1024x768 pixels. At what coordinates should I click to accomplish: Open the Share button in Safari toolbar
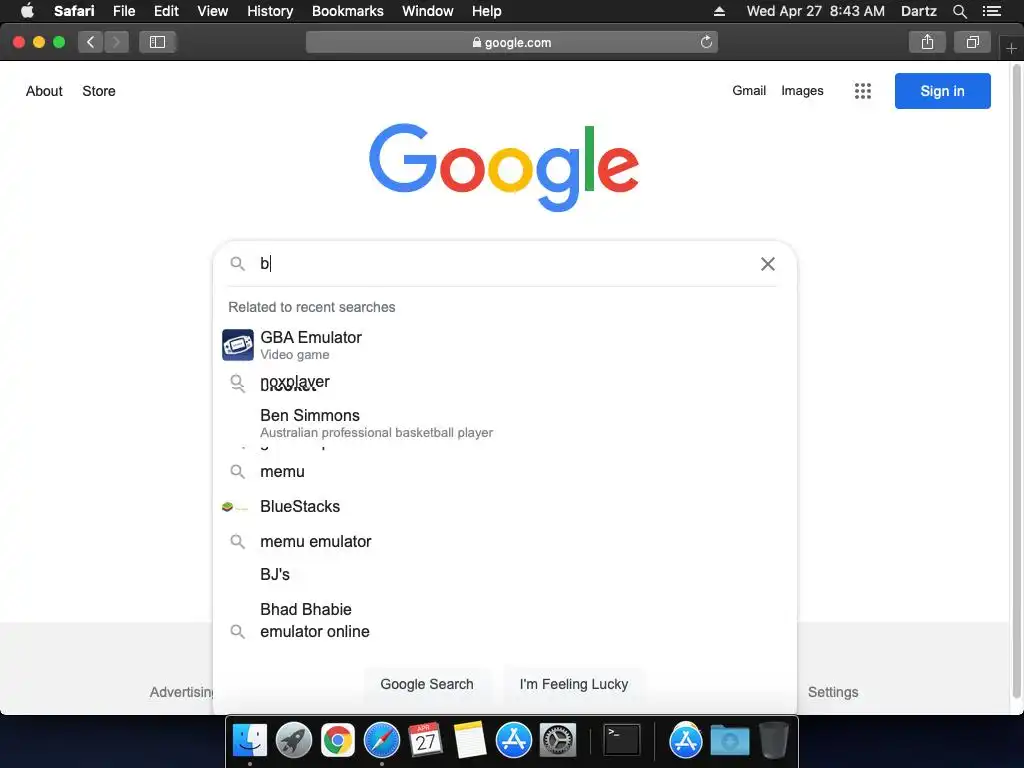(x=927, y=42)
